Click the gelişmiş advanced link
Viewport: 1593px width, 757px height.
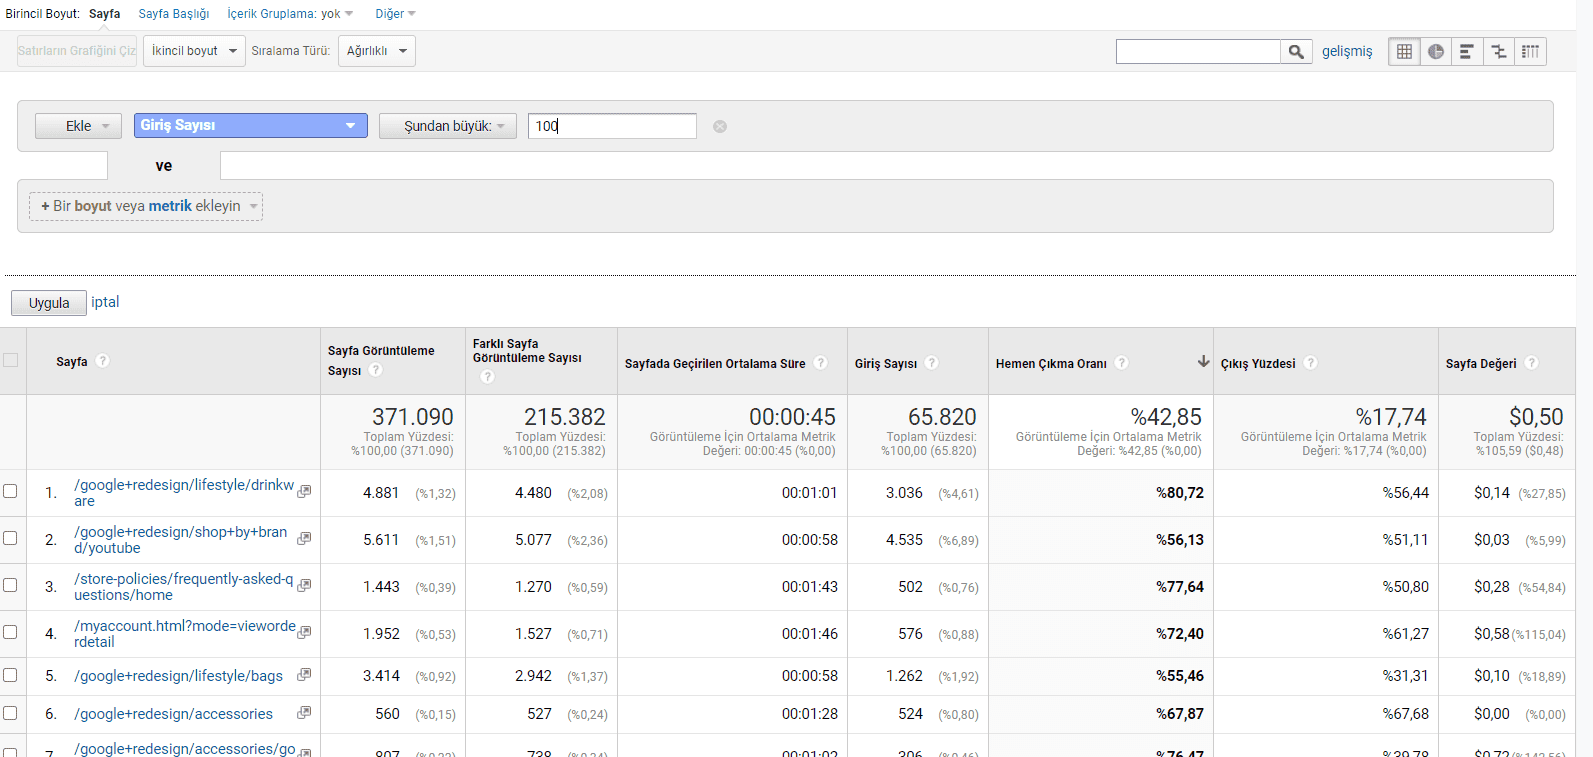[x=1347, y=52]
